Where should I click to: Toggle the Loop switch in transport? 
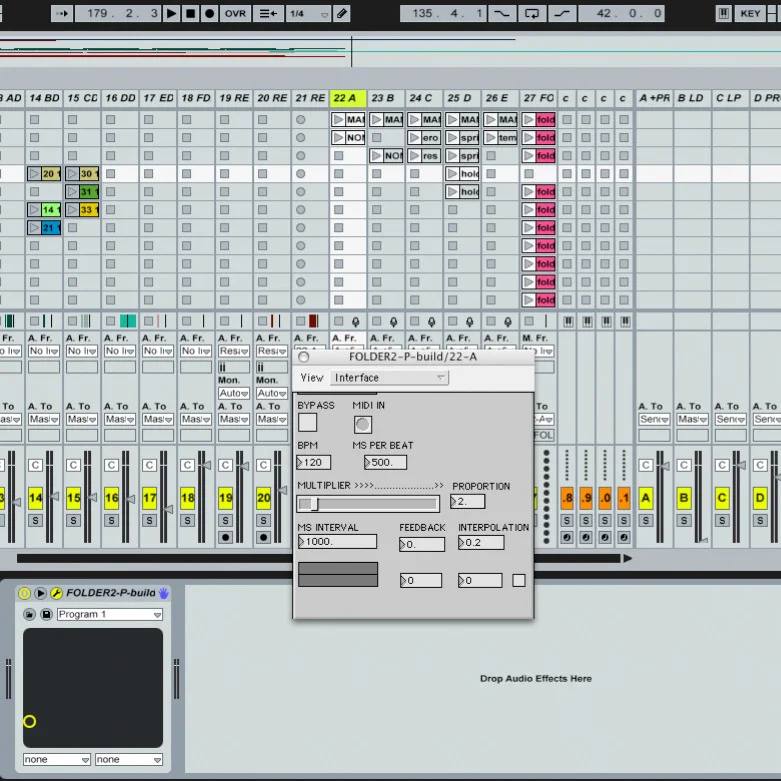531,13
